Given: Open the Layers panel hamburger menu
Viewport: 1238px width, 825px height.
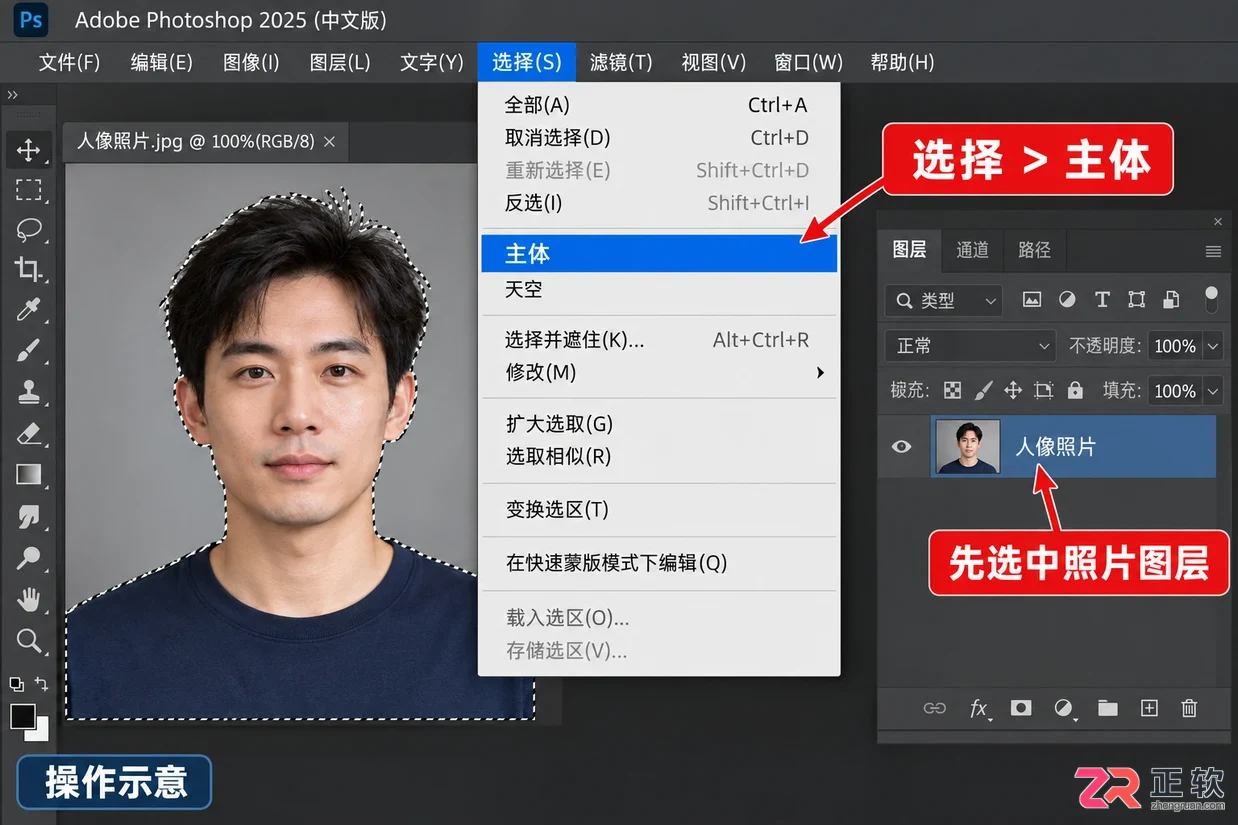Looking at the screenshot, I should (1213, 251).
